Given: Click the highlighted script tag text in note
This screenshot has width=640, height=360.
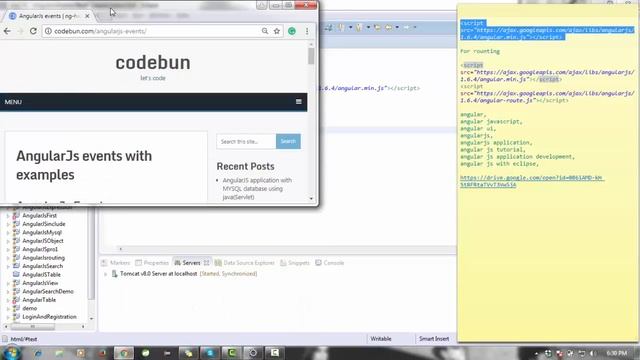Looking at the screenshot, I should click(x=547, y=30).
